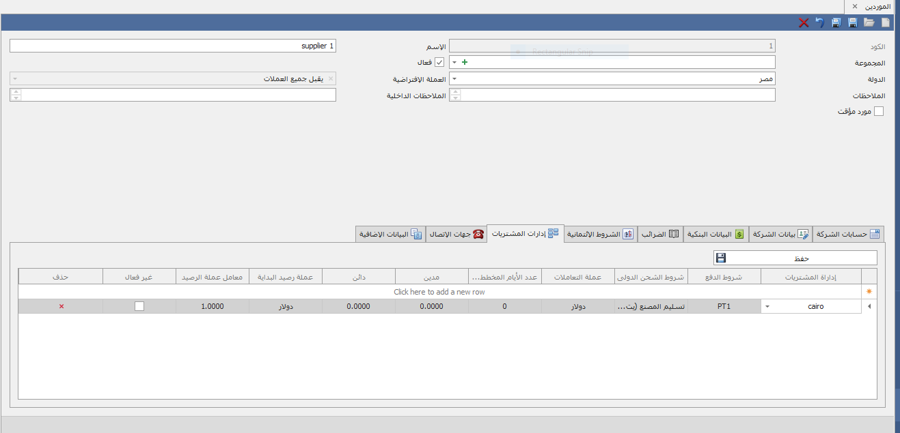The width and height of the screenshot is (900, 433).
Task: Open the cairo purchasing department dropdown
Action: coord(768,307)
